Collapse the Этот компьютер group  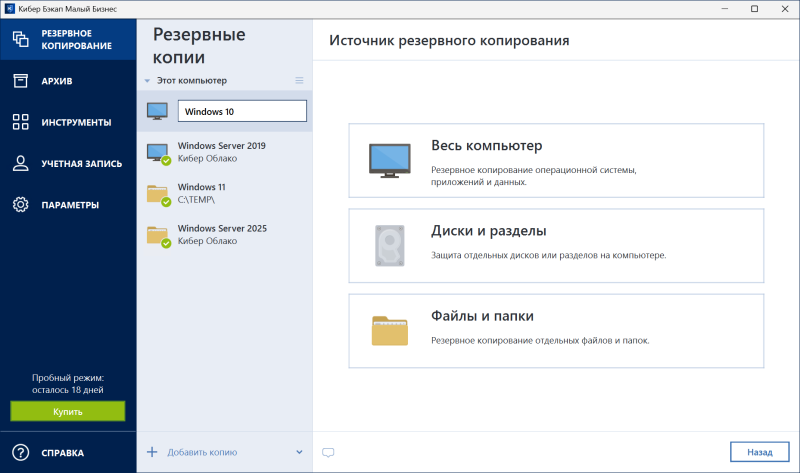click(x=147, y=80)
